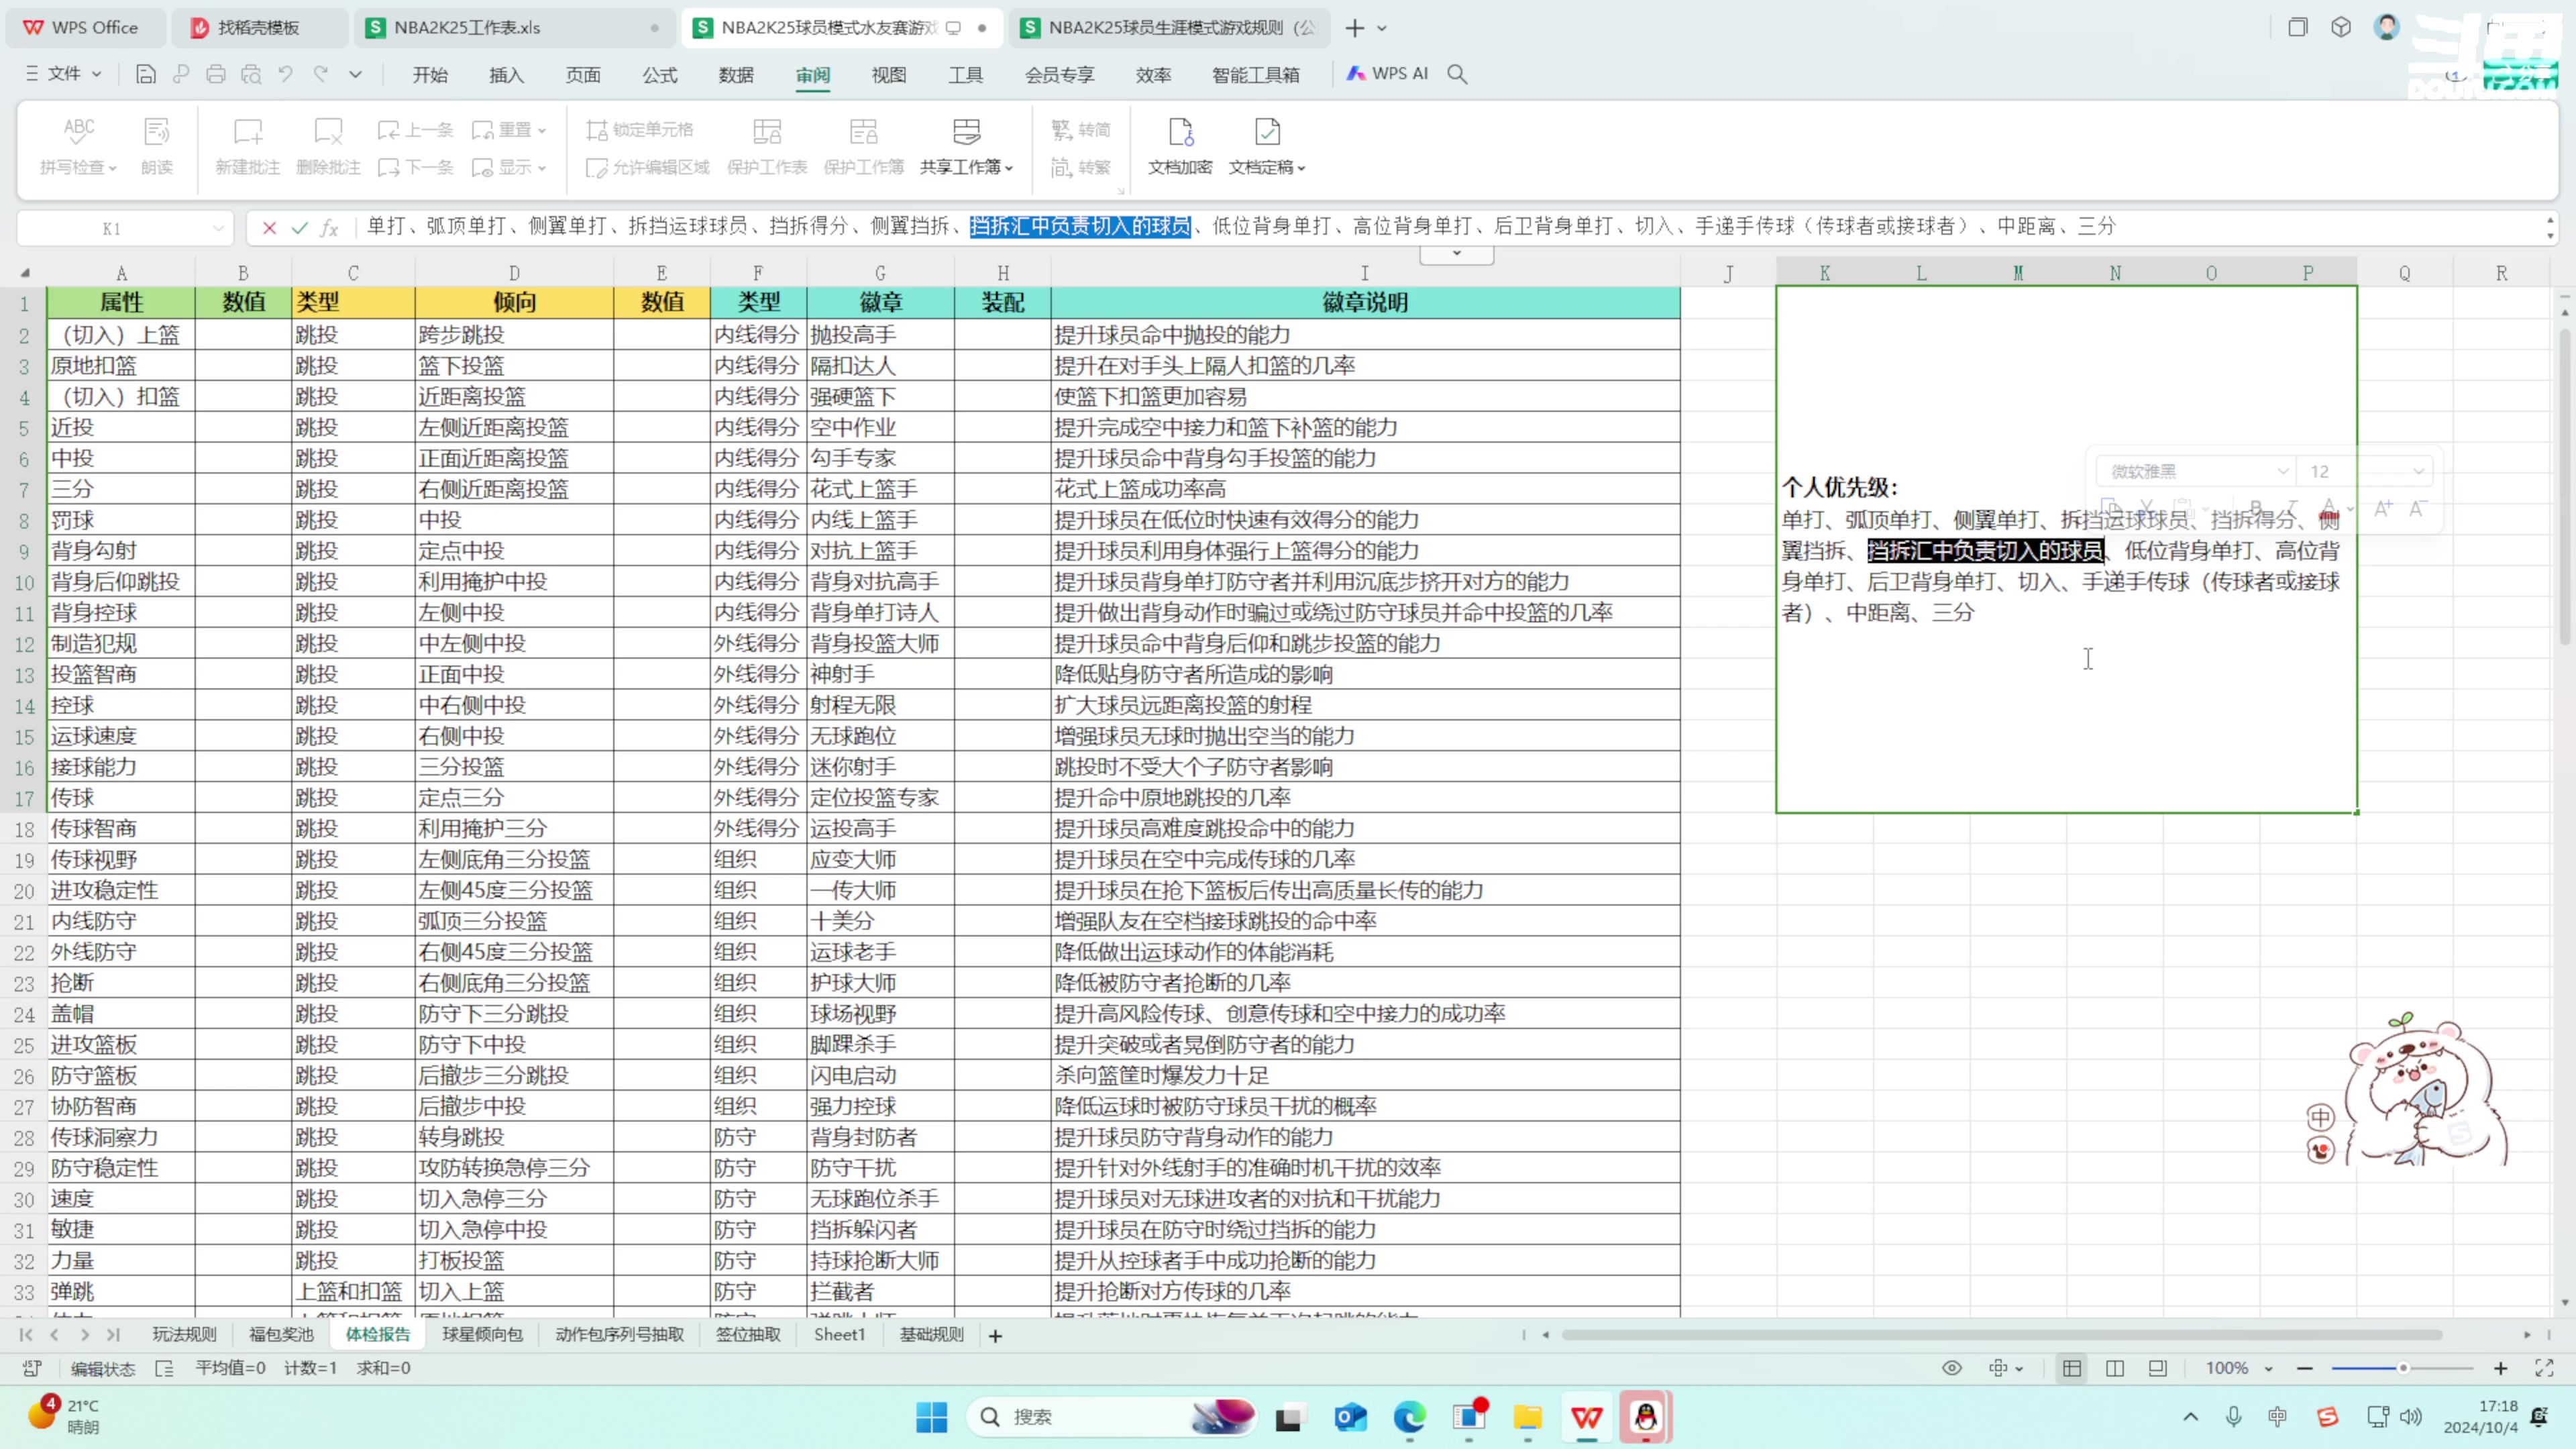Open a new document tab with plus

(x=1355, y=28)
